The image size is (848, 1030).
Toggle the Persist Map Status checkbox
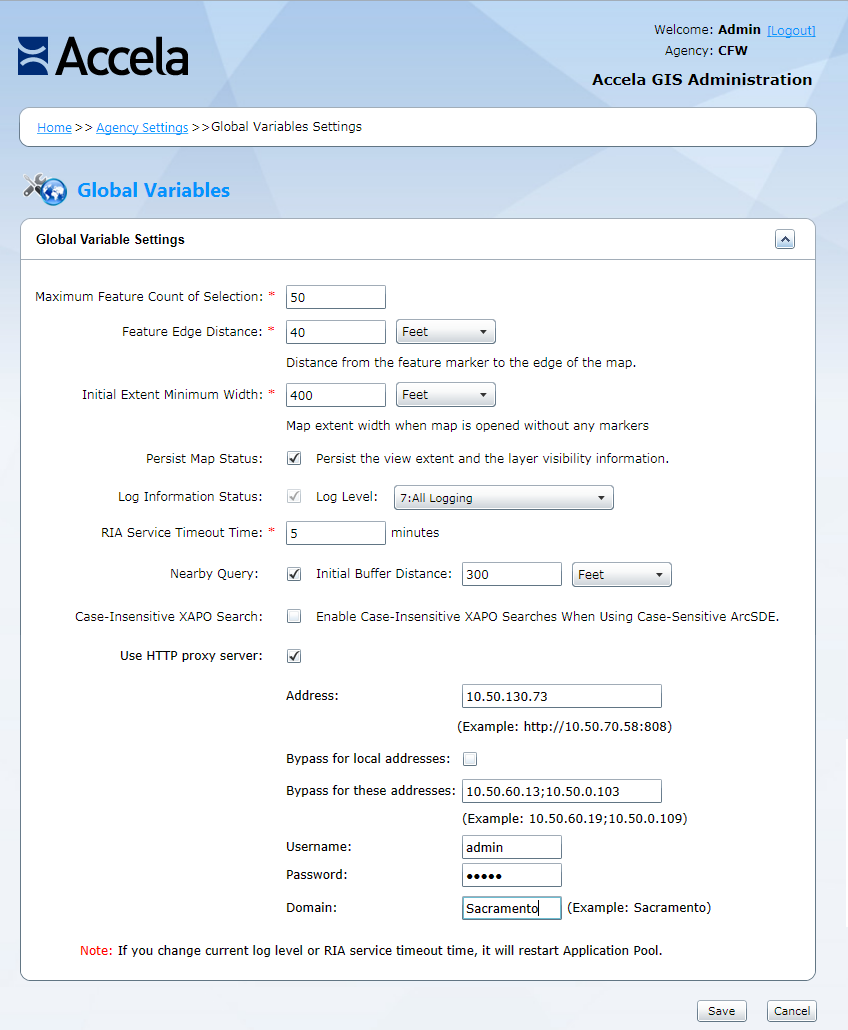coord(294,459)
